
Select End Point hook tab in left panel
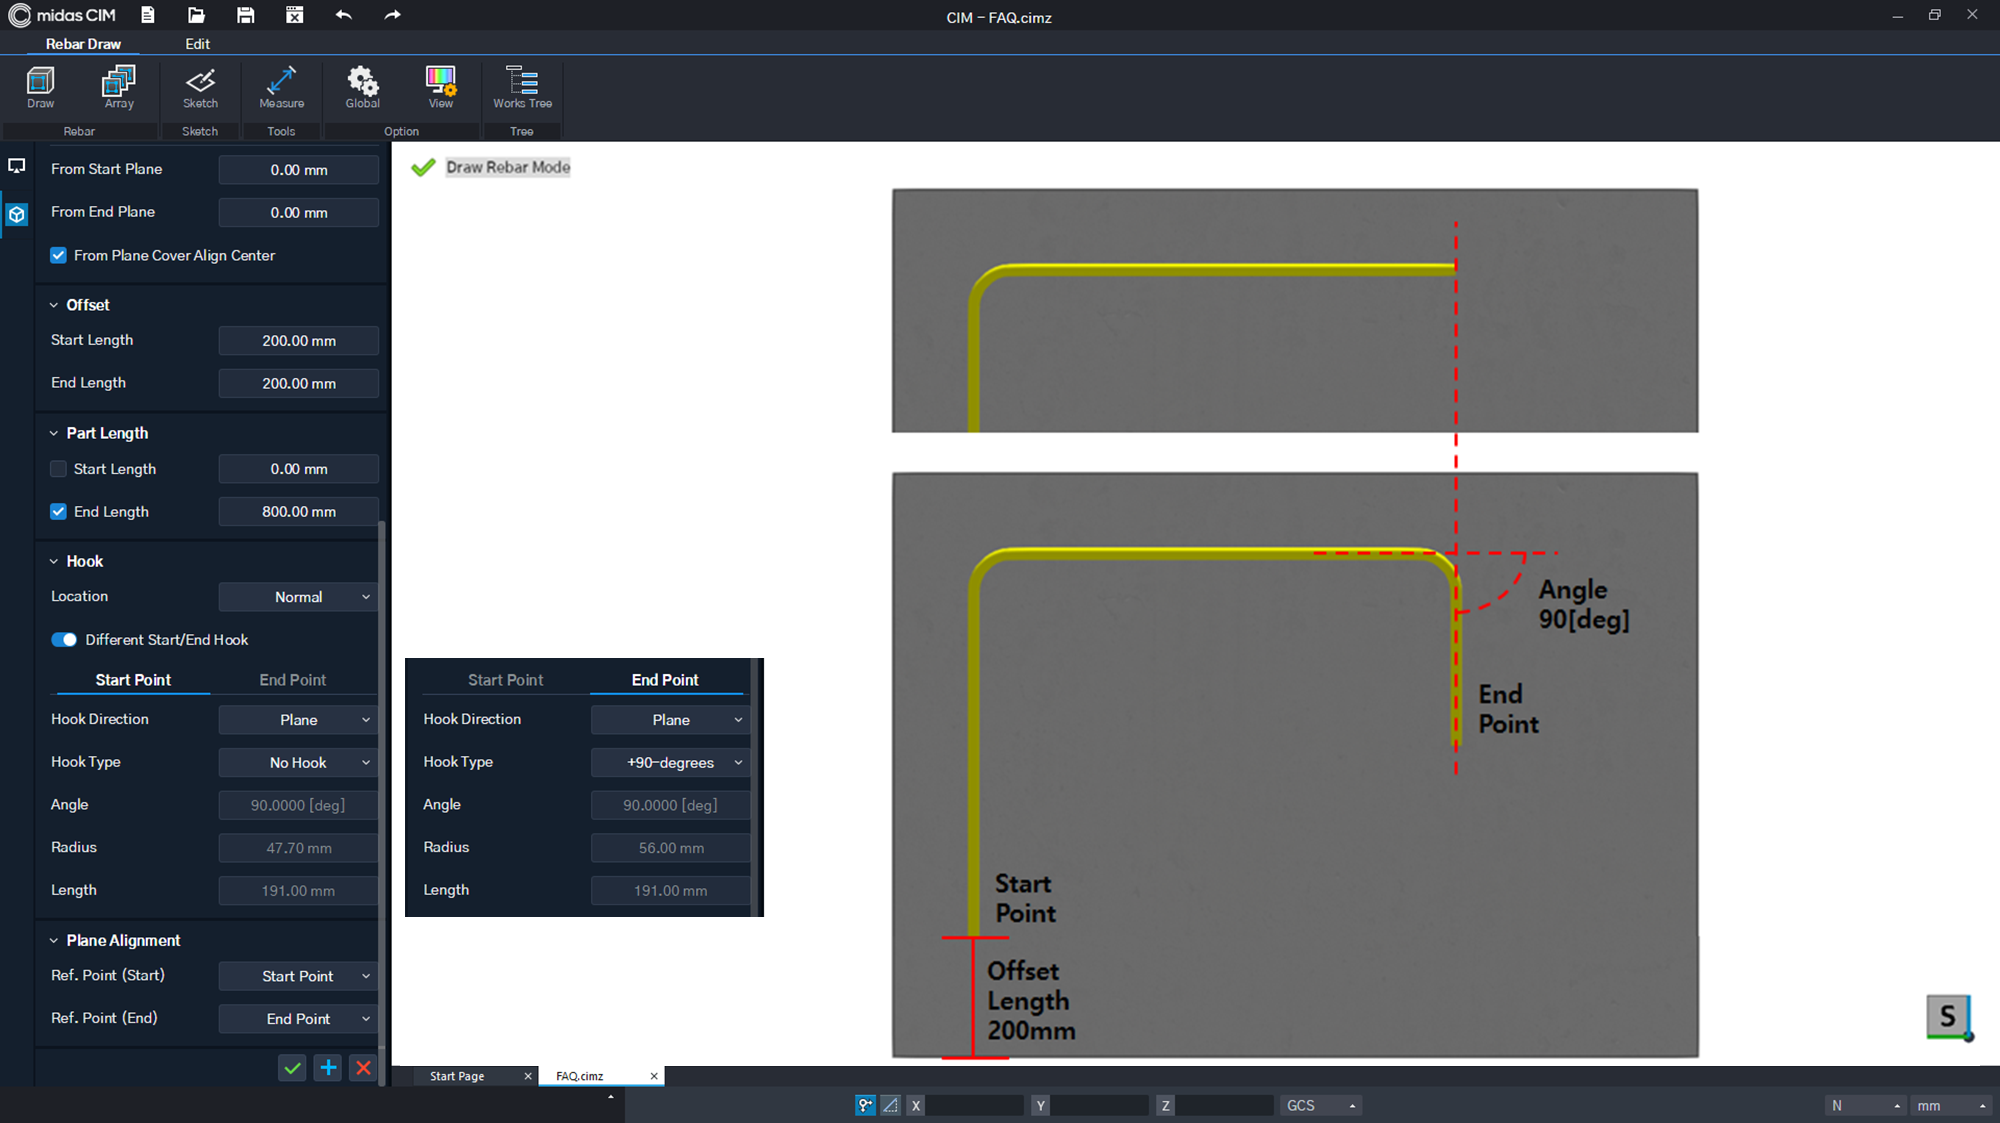coord(293,680)
